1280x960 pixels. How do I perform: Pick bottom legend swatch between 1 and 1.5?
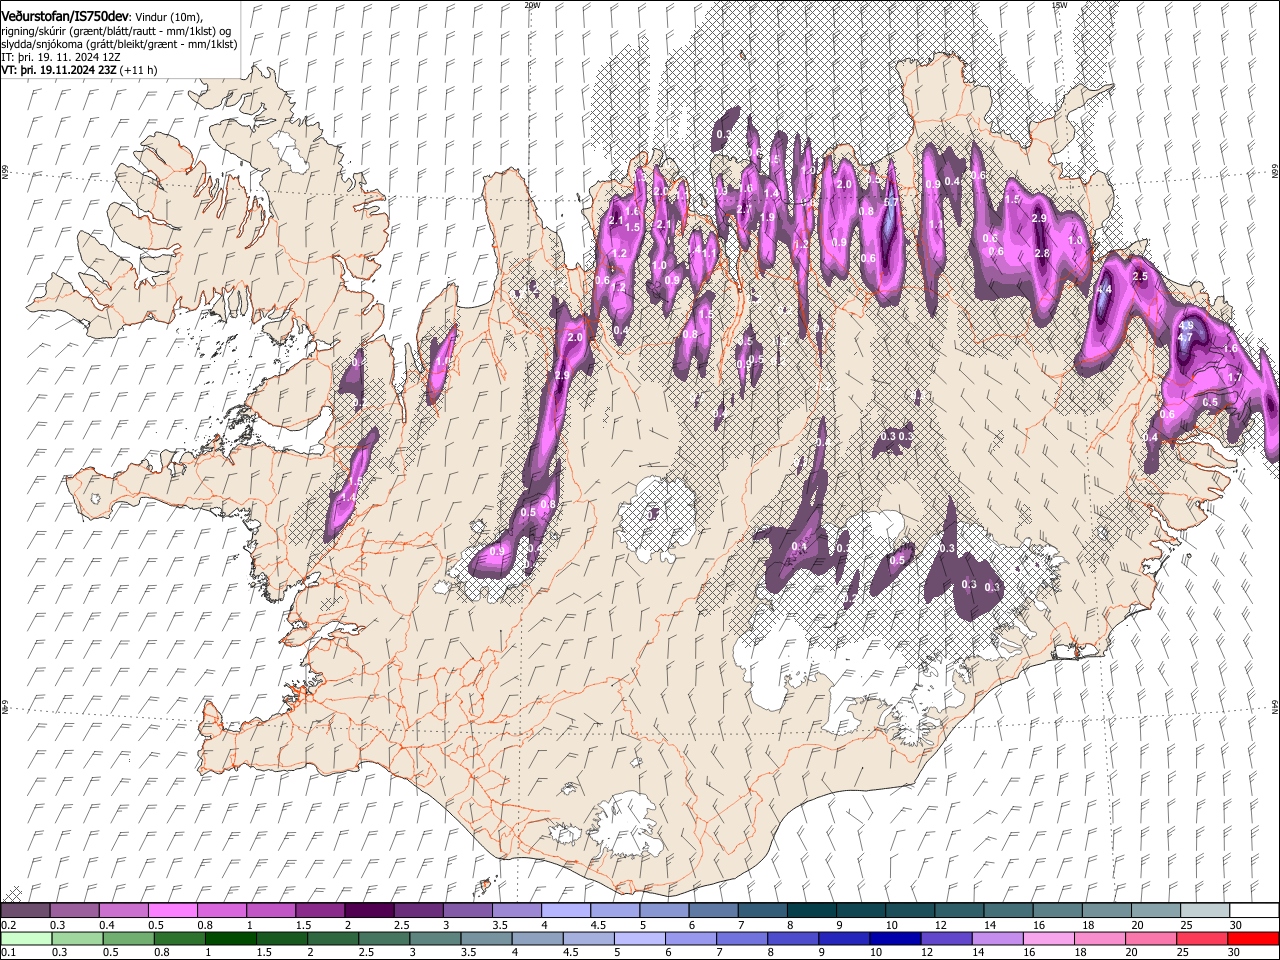pyautogui.click(x=230, y=938)
